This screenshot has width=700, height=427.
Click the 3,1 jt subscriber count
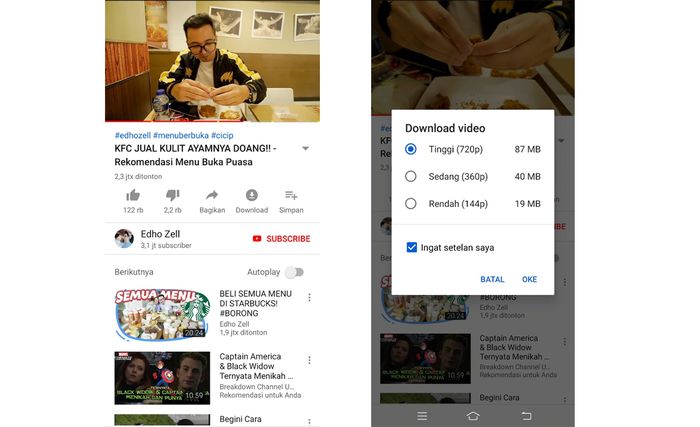click(166, 245)
